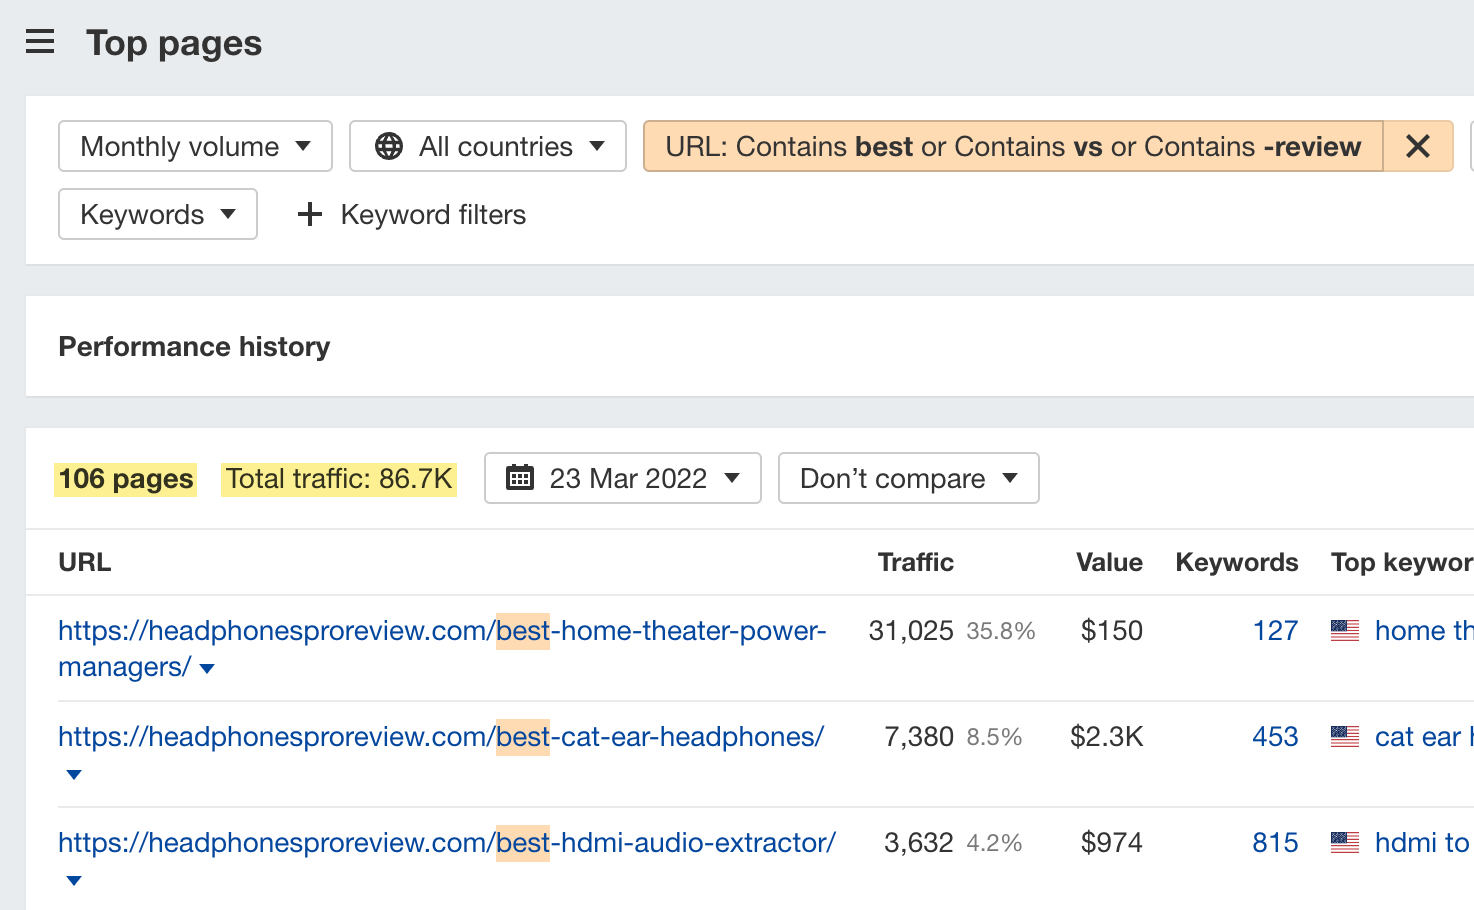Expand details for best-hdmi-audio-extractor URL
The image size is (1474, 910).
tap(73, 880)
